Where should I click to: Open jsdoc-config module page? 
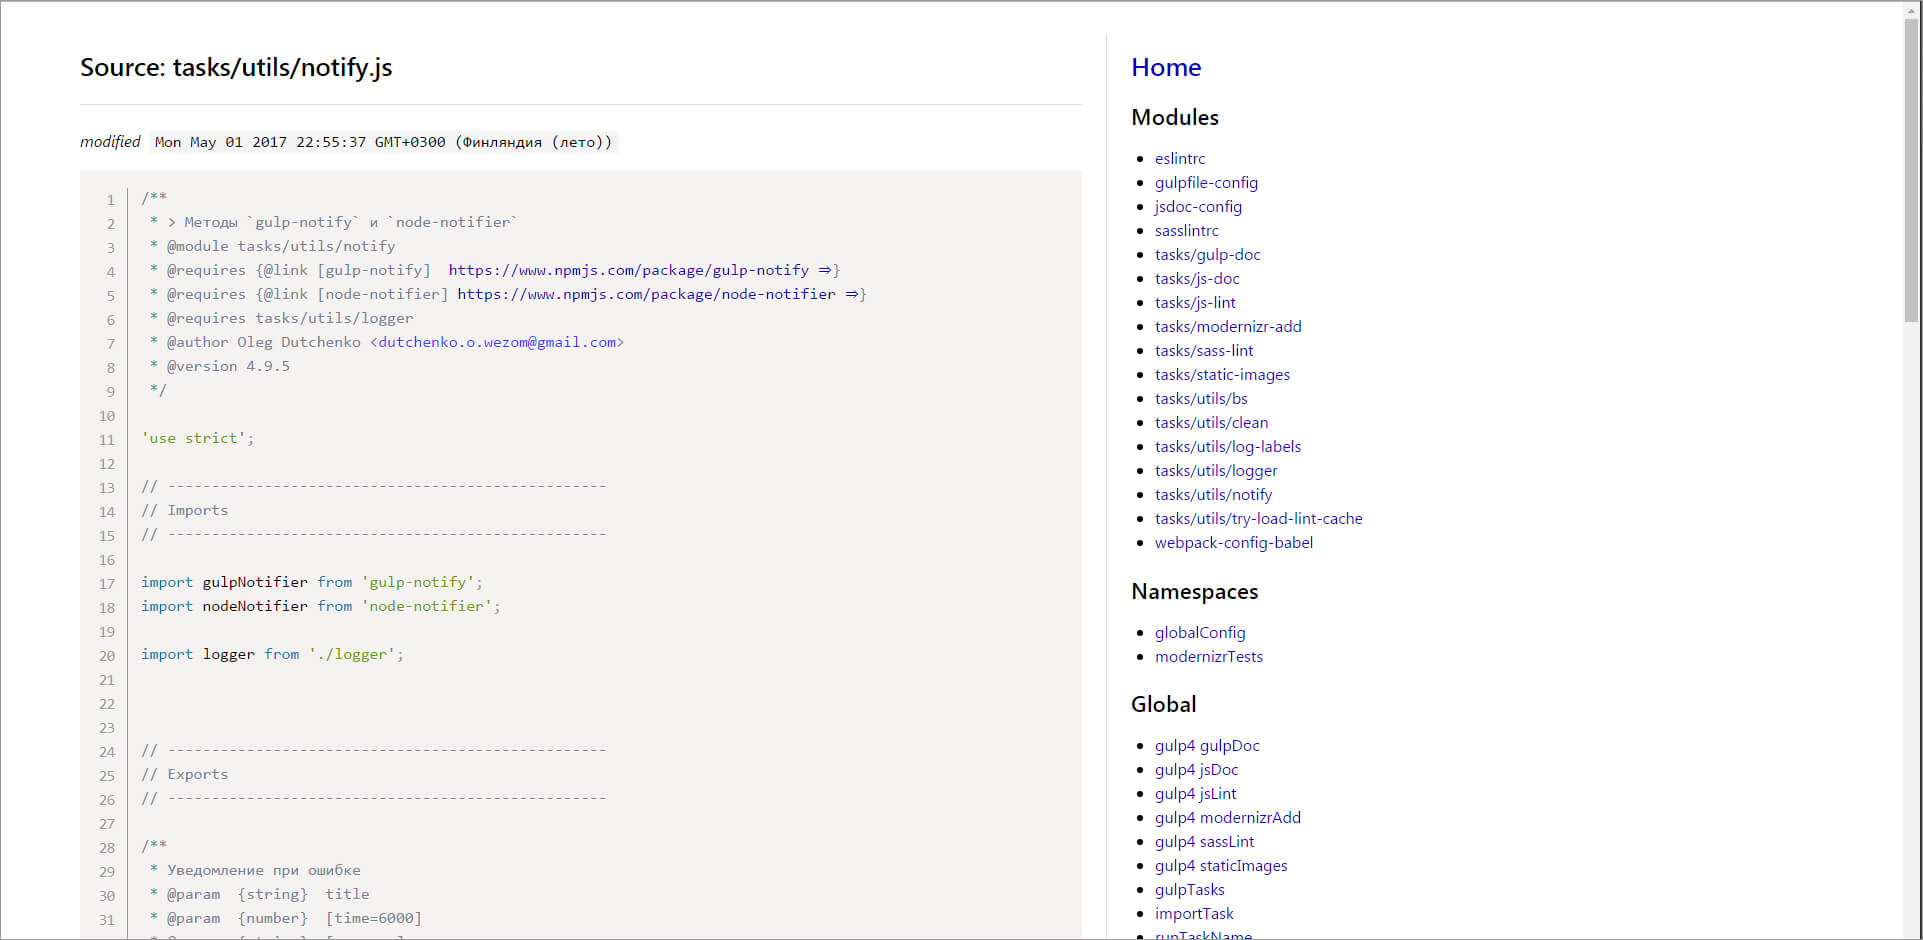click(1198, 206)
